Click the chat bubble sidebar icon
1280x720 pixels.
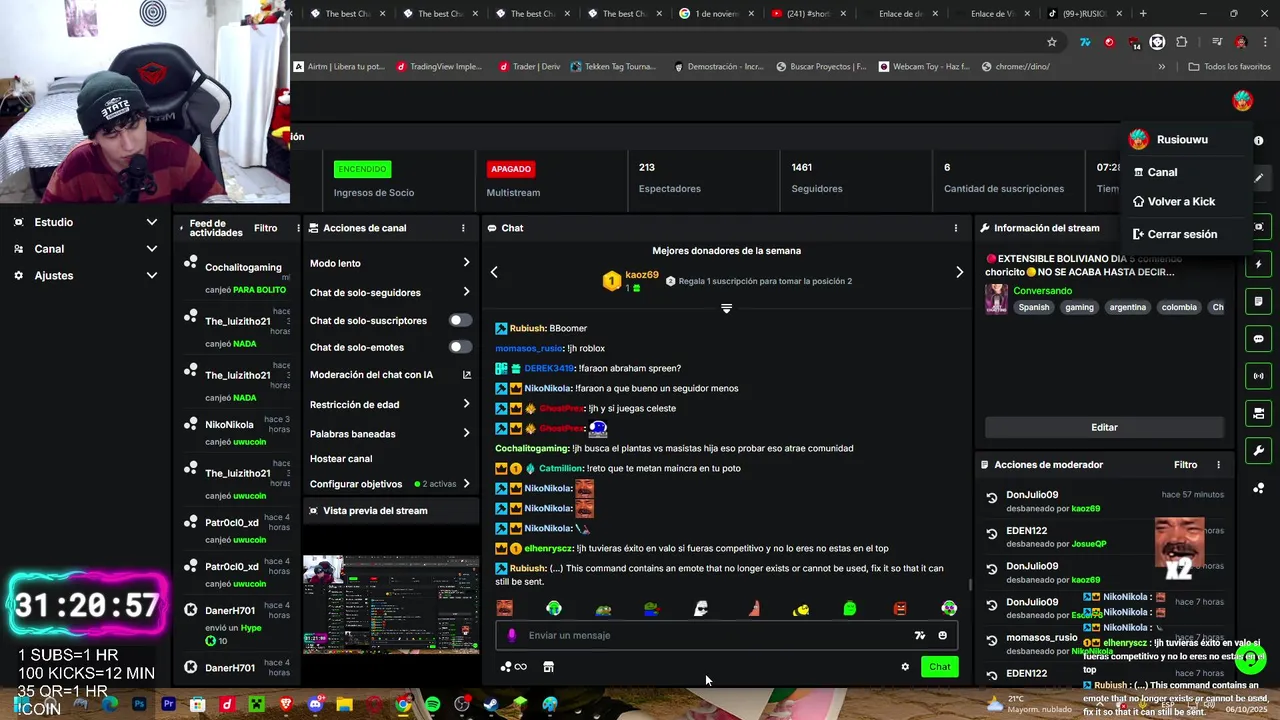1259,339
